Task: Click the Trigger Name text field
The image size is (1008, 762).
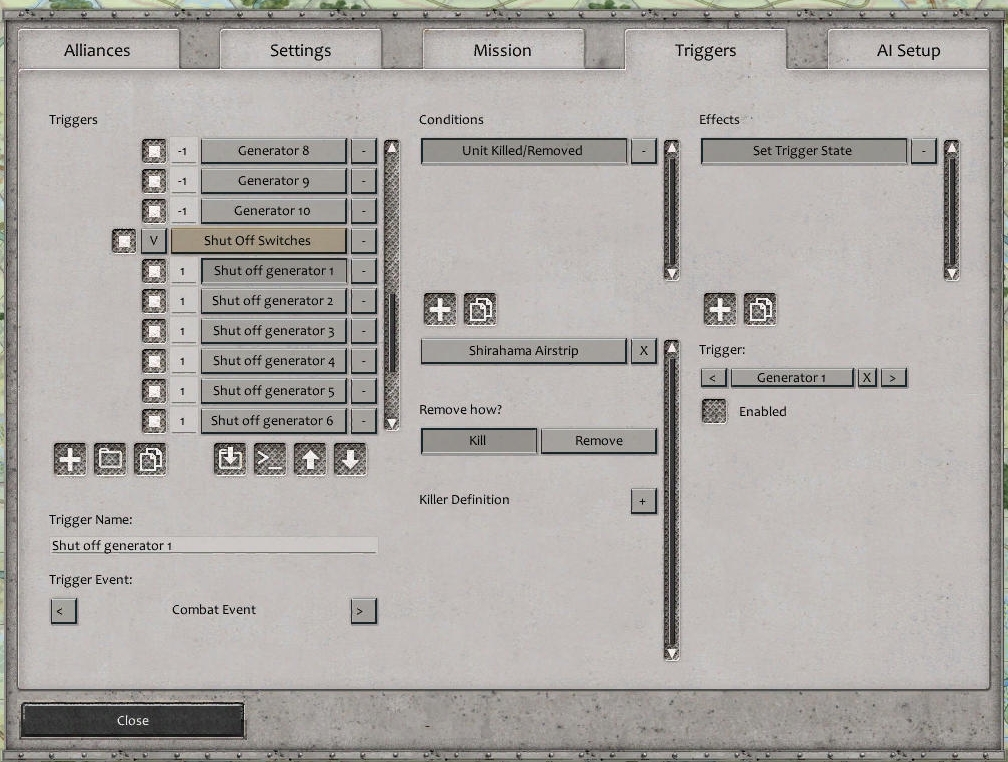Action: (213, 544)
